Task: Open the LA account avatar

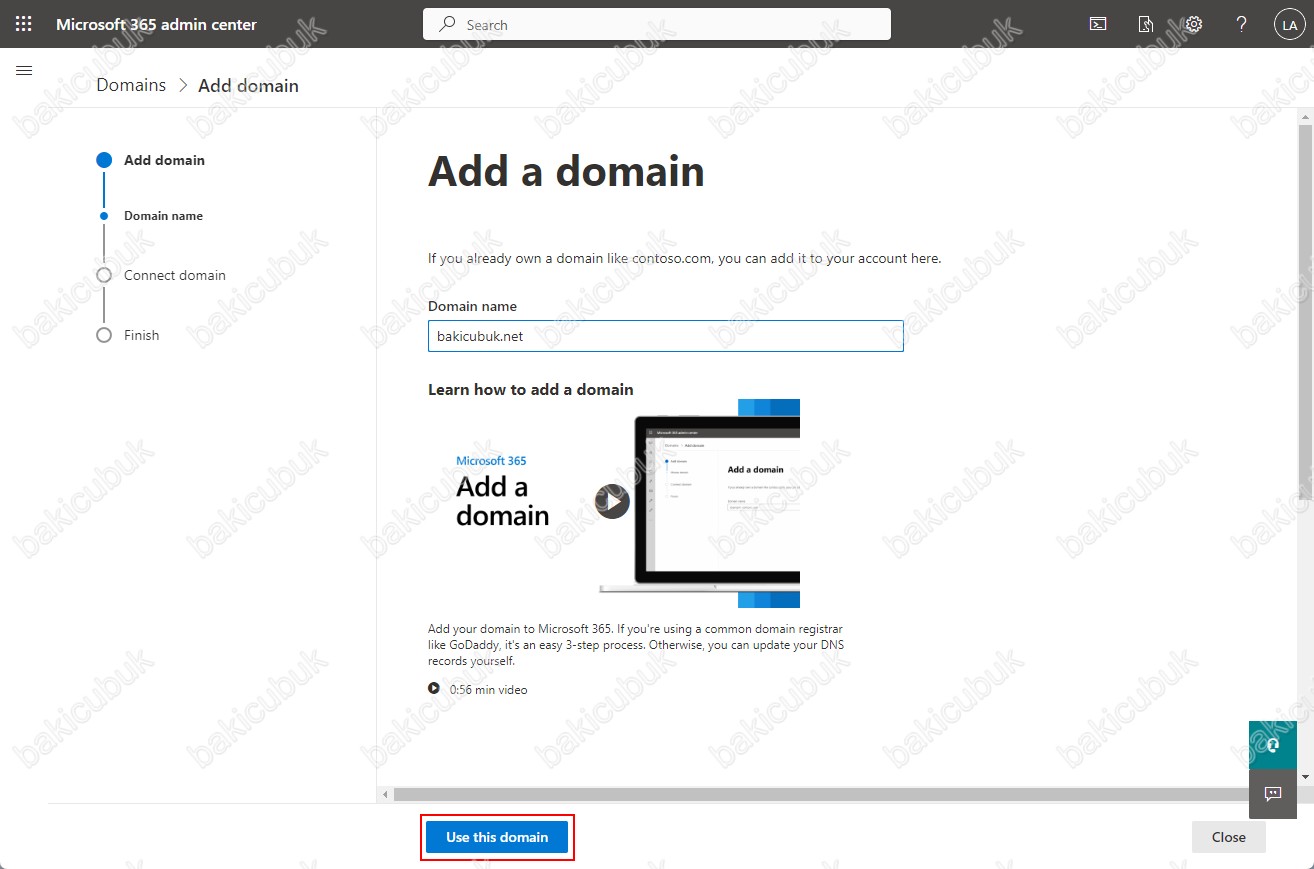Action: 1288,25
